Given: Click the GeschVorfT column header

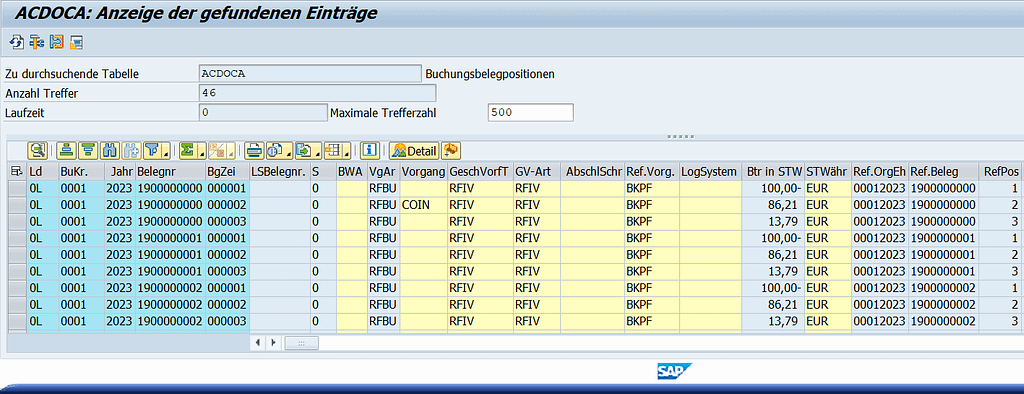Looking at the screenshot, I should (x=480, y=171).
